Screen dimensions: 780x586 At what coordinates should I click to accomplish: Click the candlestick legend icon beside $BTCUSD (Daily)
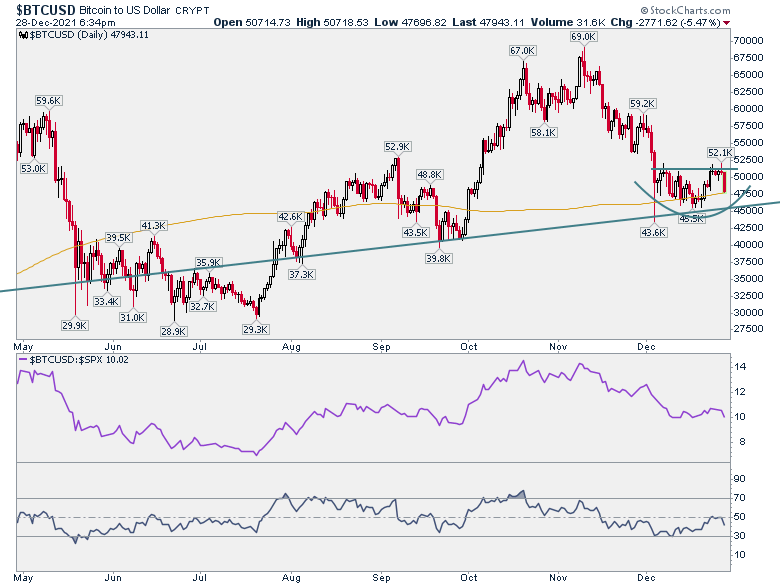coord(23,35)
